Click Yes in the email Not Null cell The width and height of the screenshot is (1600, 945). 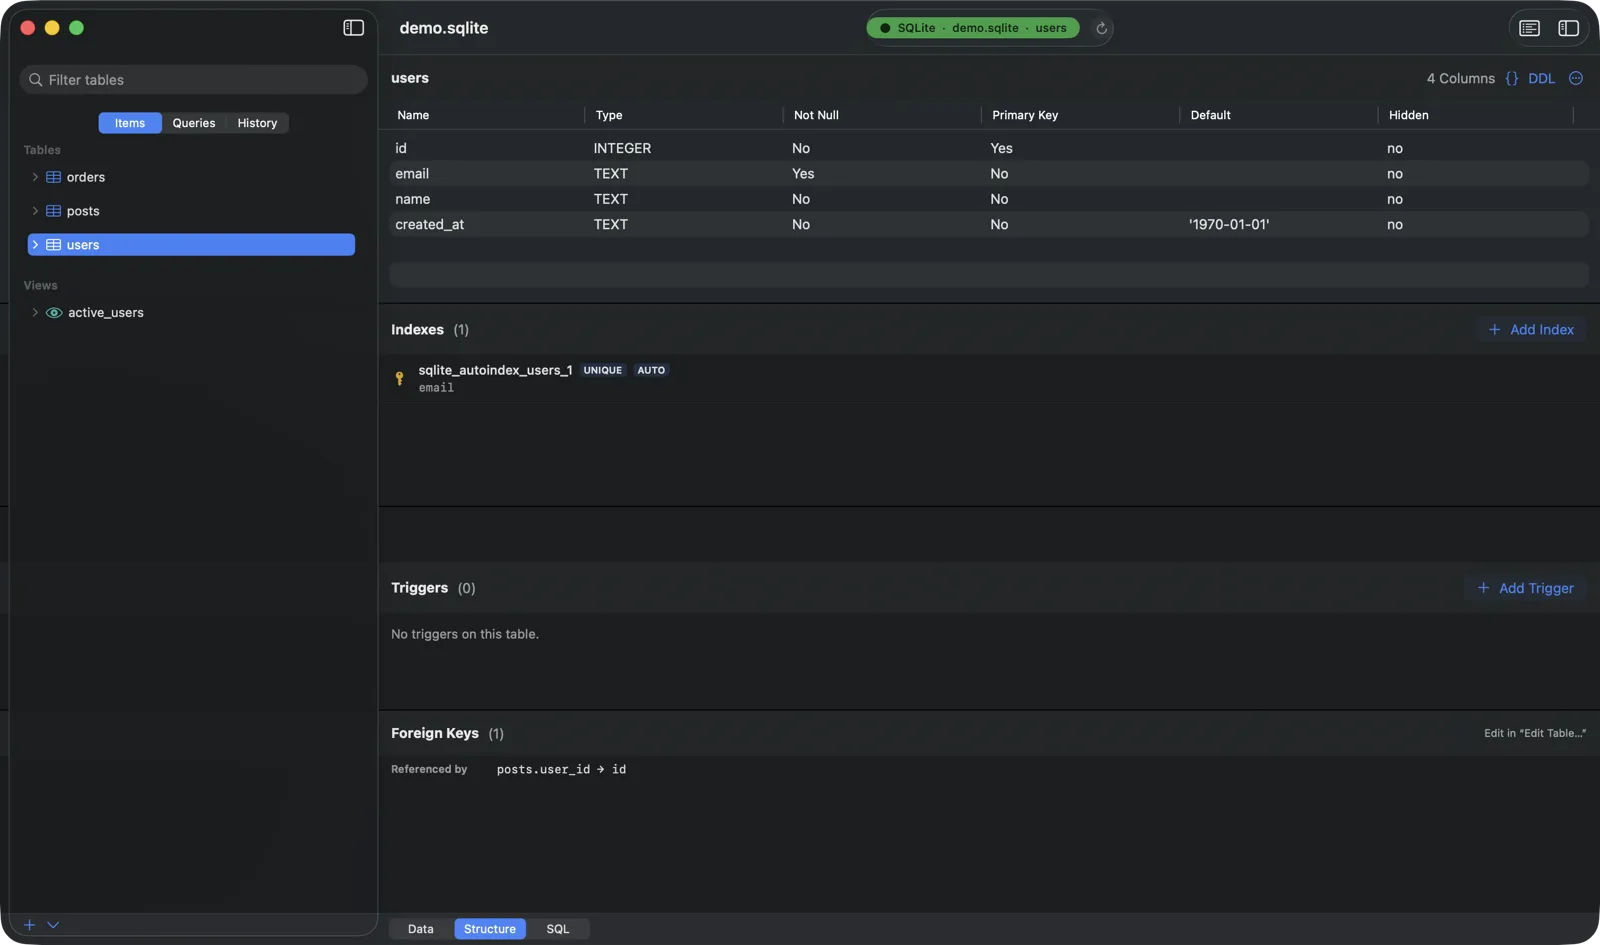[803, 174]
